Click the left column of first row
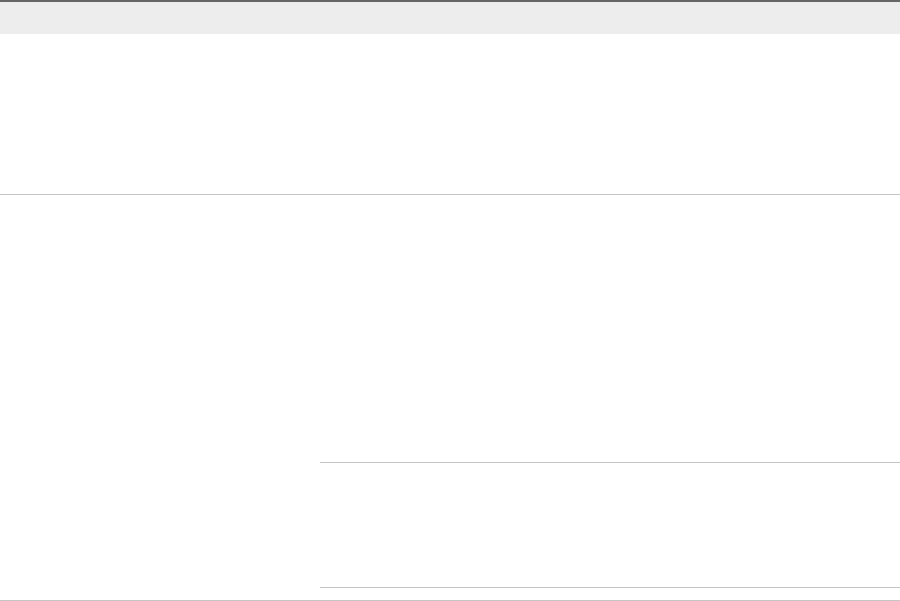This screenshot has height=601, width=900. pos(160,113)
